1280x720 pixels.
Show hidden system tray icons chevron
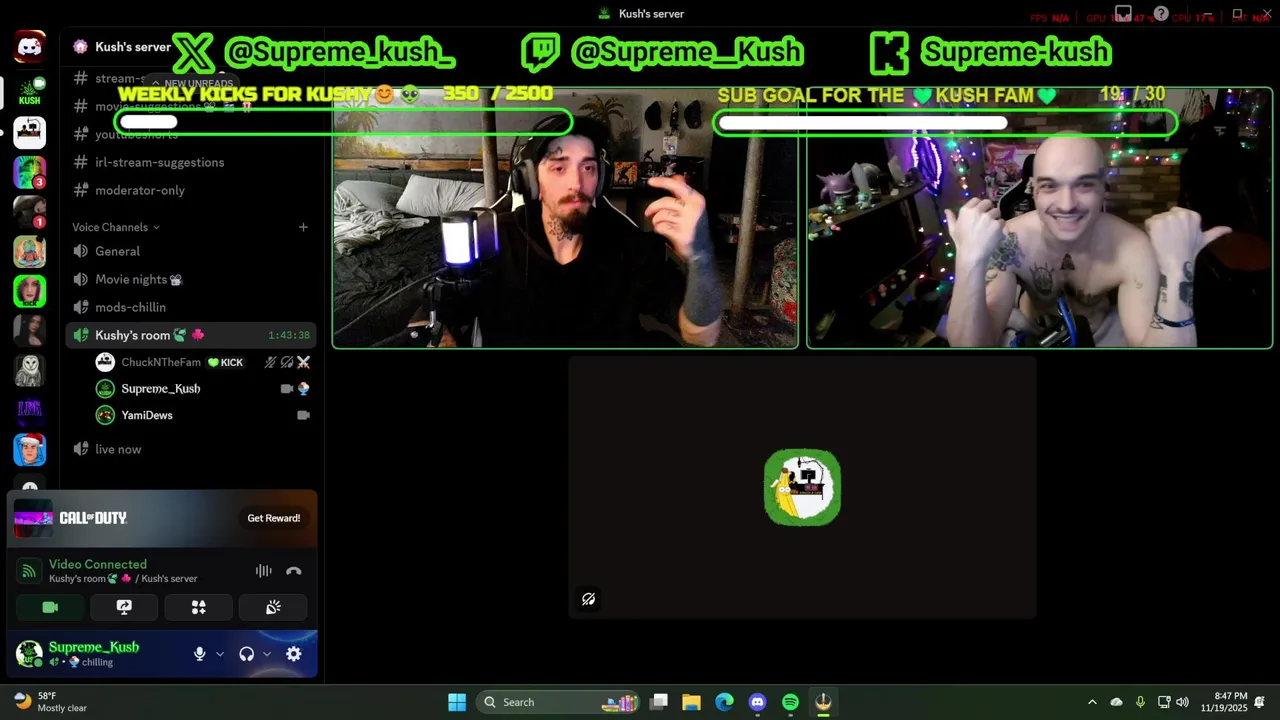tap(1092, 702)
